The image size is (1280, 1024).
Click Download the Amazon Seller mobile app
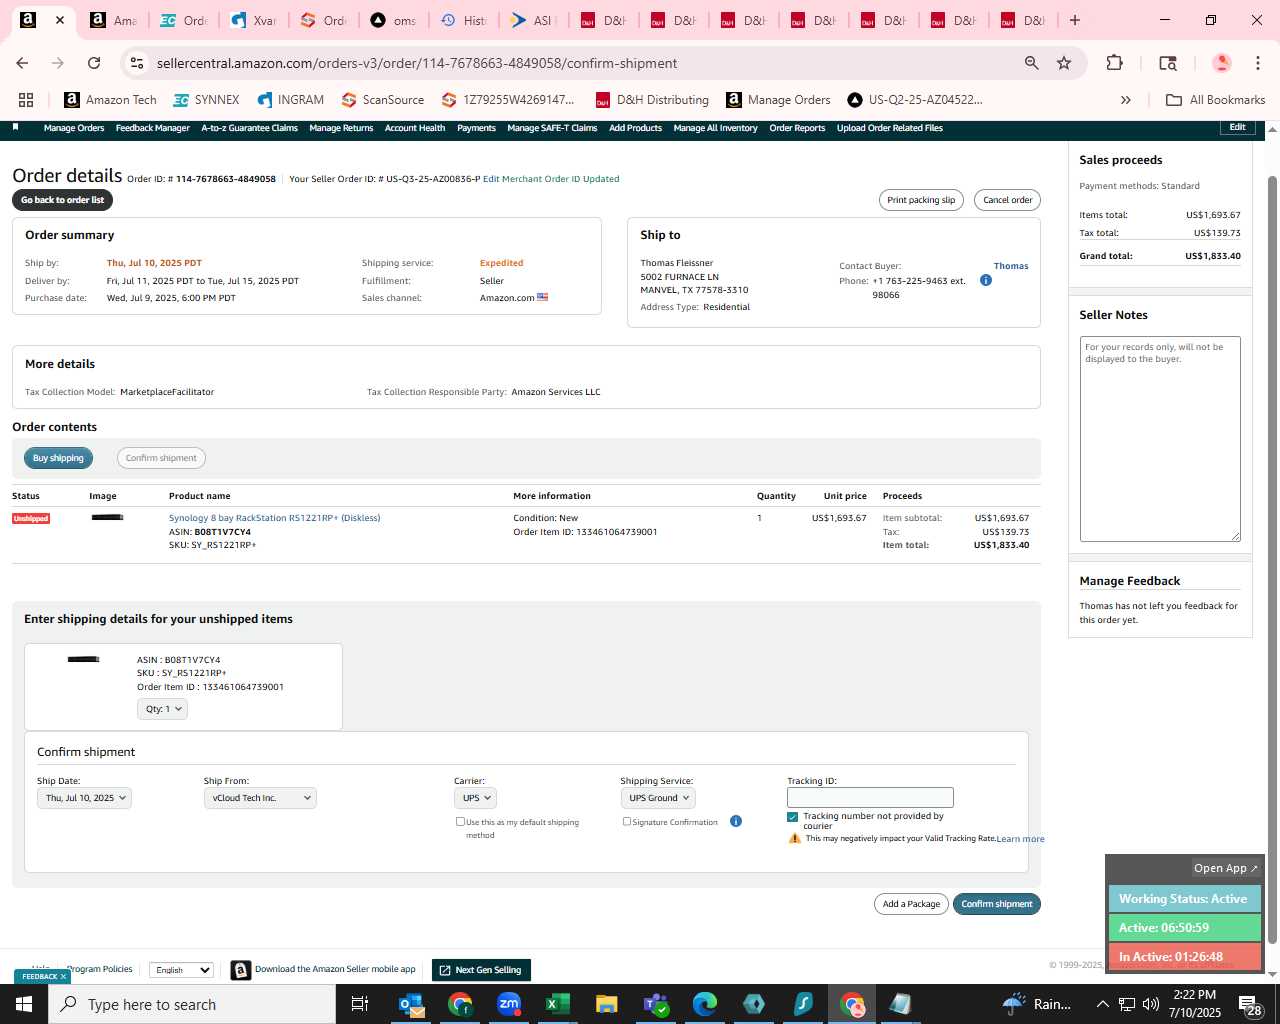tap(335, 969)
